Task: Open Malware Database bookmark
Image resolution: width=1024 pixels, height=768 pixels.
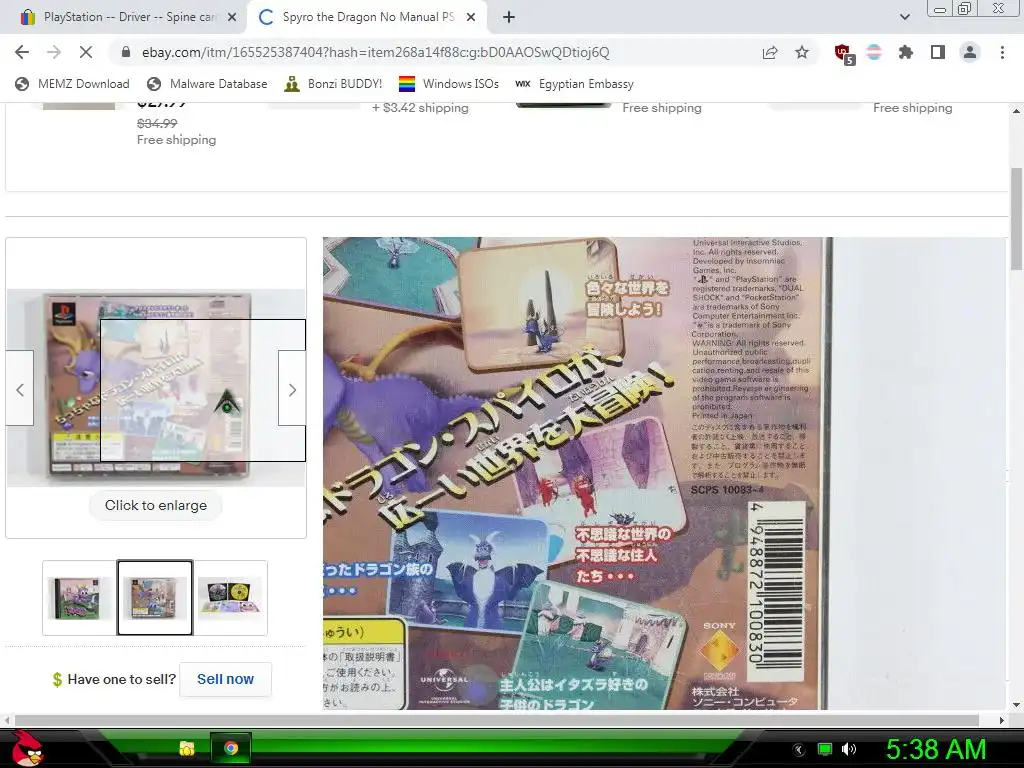Action: 207,84
